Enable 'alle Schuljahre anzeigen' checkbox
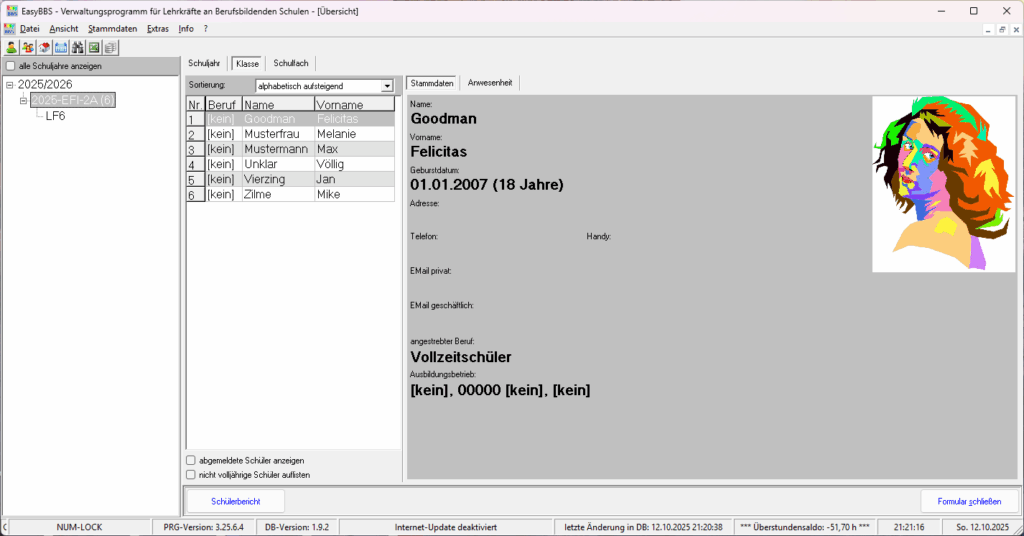Screen dimensions: 1024x536 point(11,66)
